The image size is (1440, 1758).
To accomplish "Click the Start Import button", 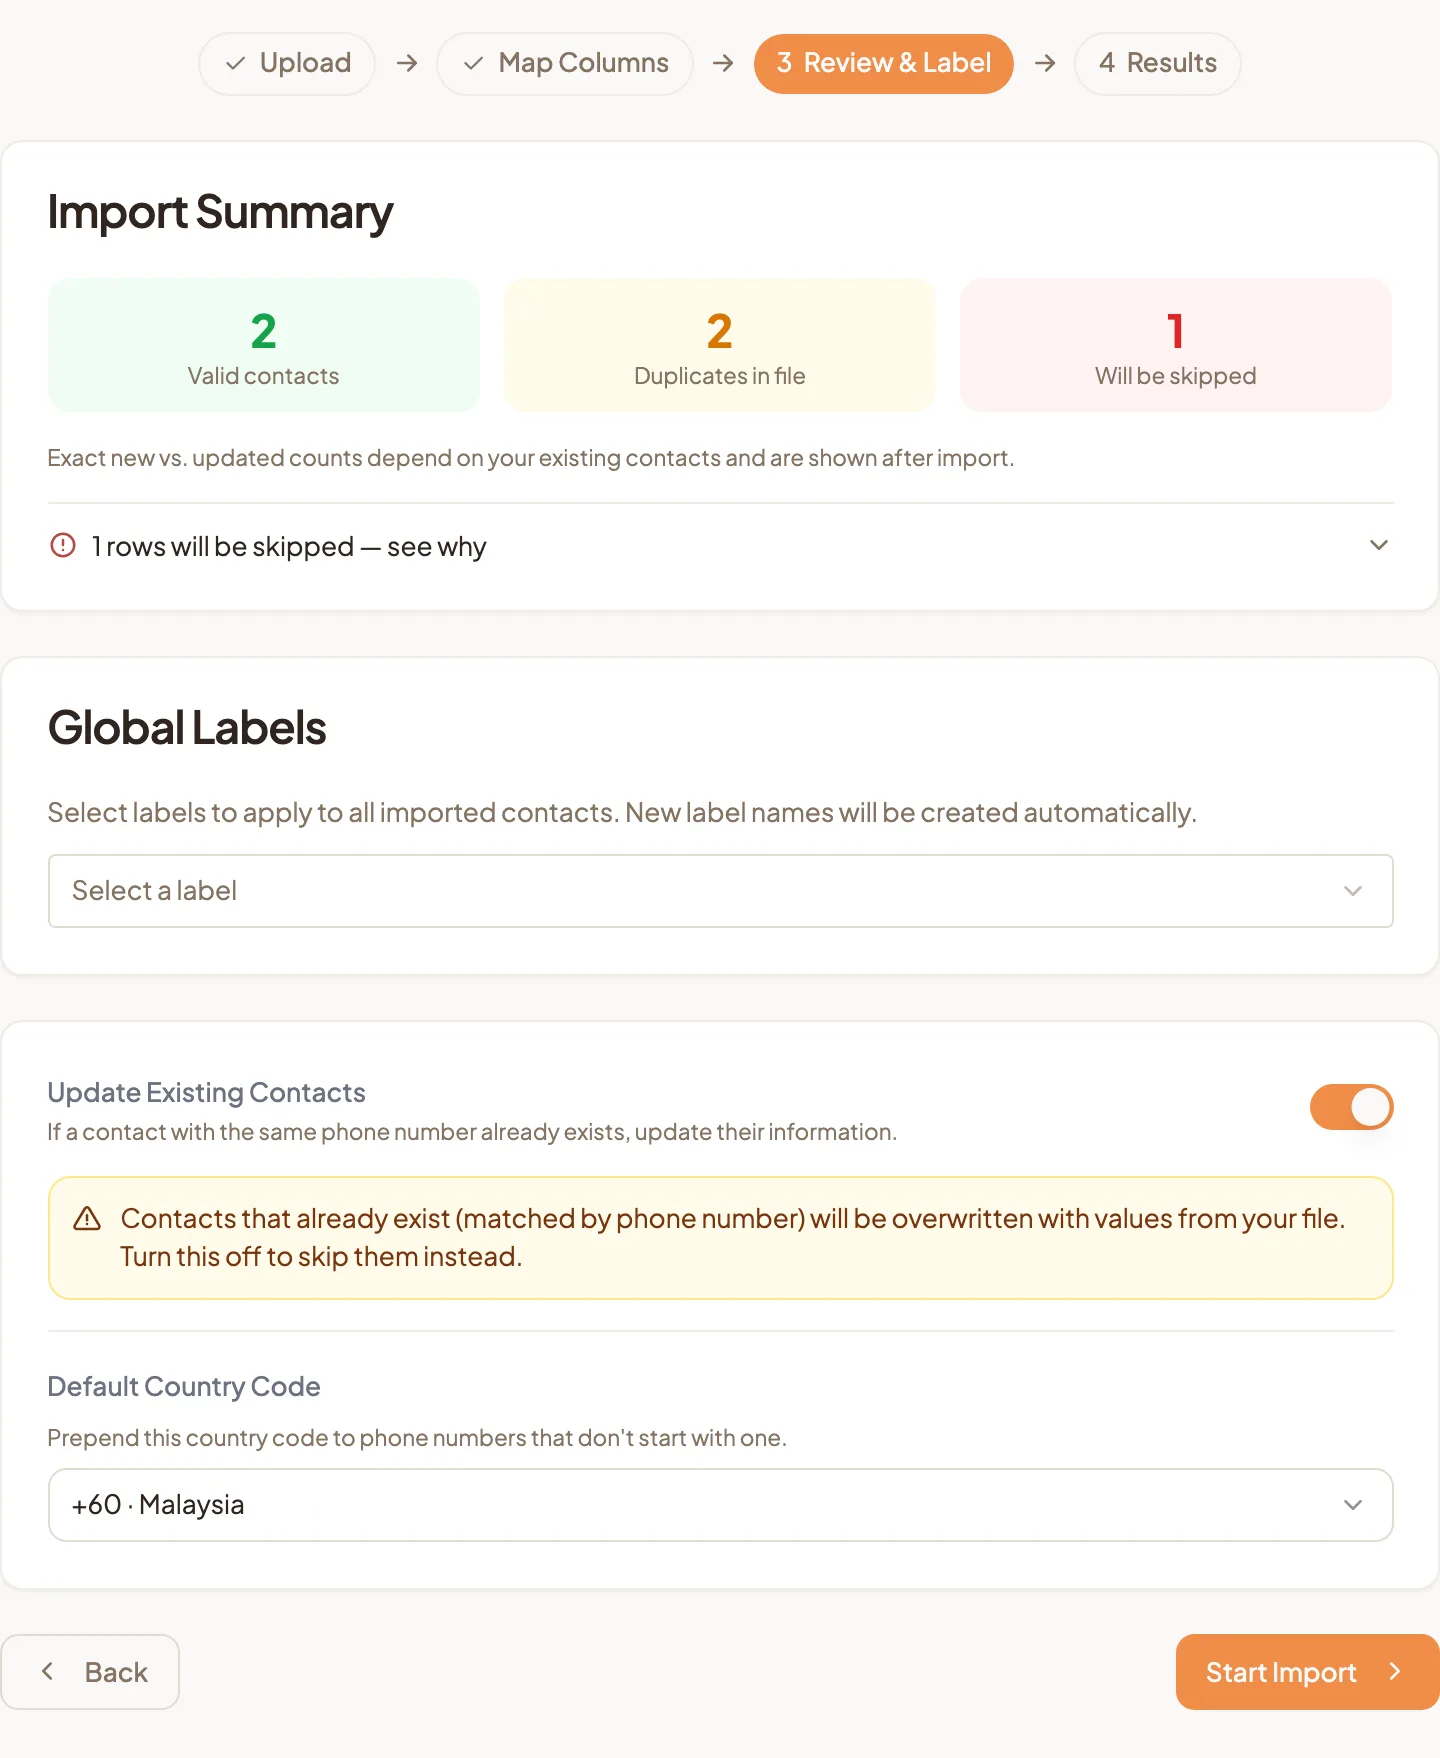I will click(x=1307, y=1672).
